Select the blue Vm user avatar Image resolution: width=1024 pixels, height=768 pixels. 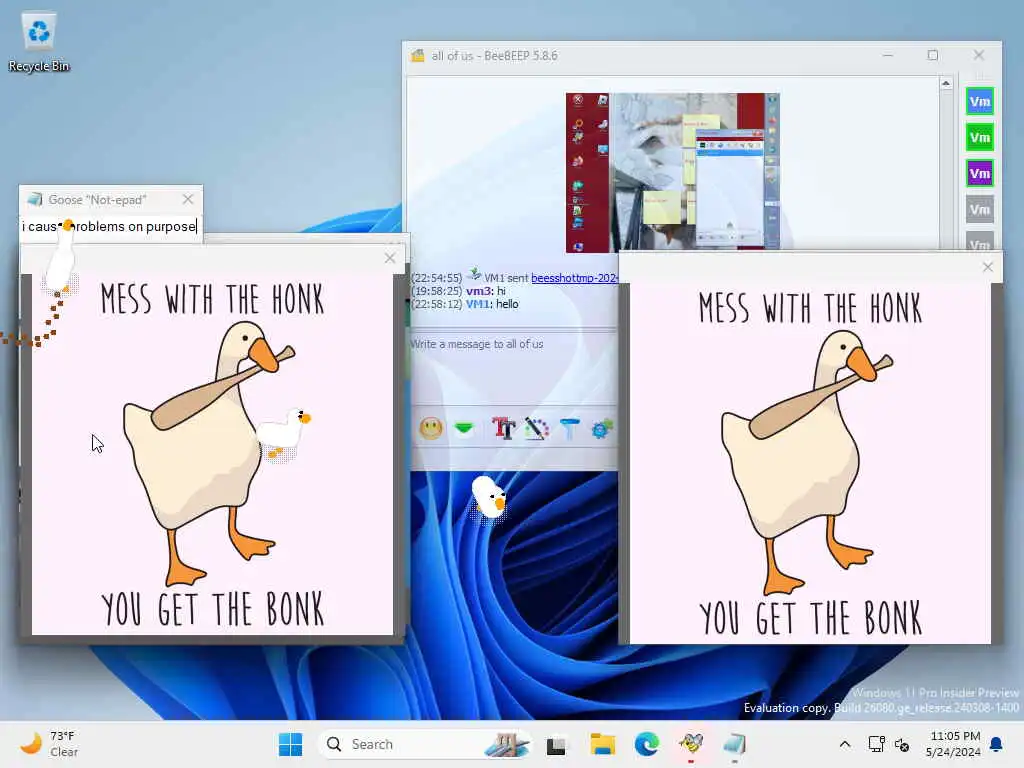(980, 101)
